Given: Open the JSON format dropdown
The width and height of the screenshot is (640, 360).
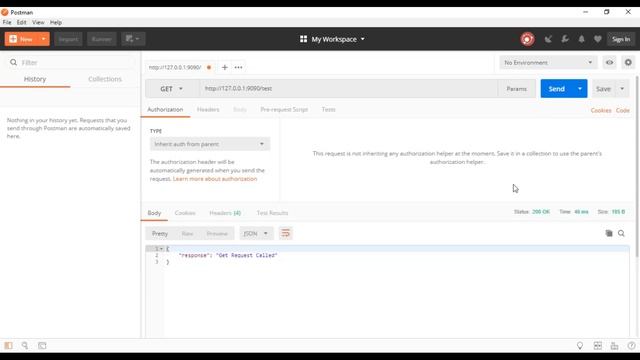Looking at the screenshot, I should tap(256, 233).
